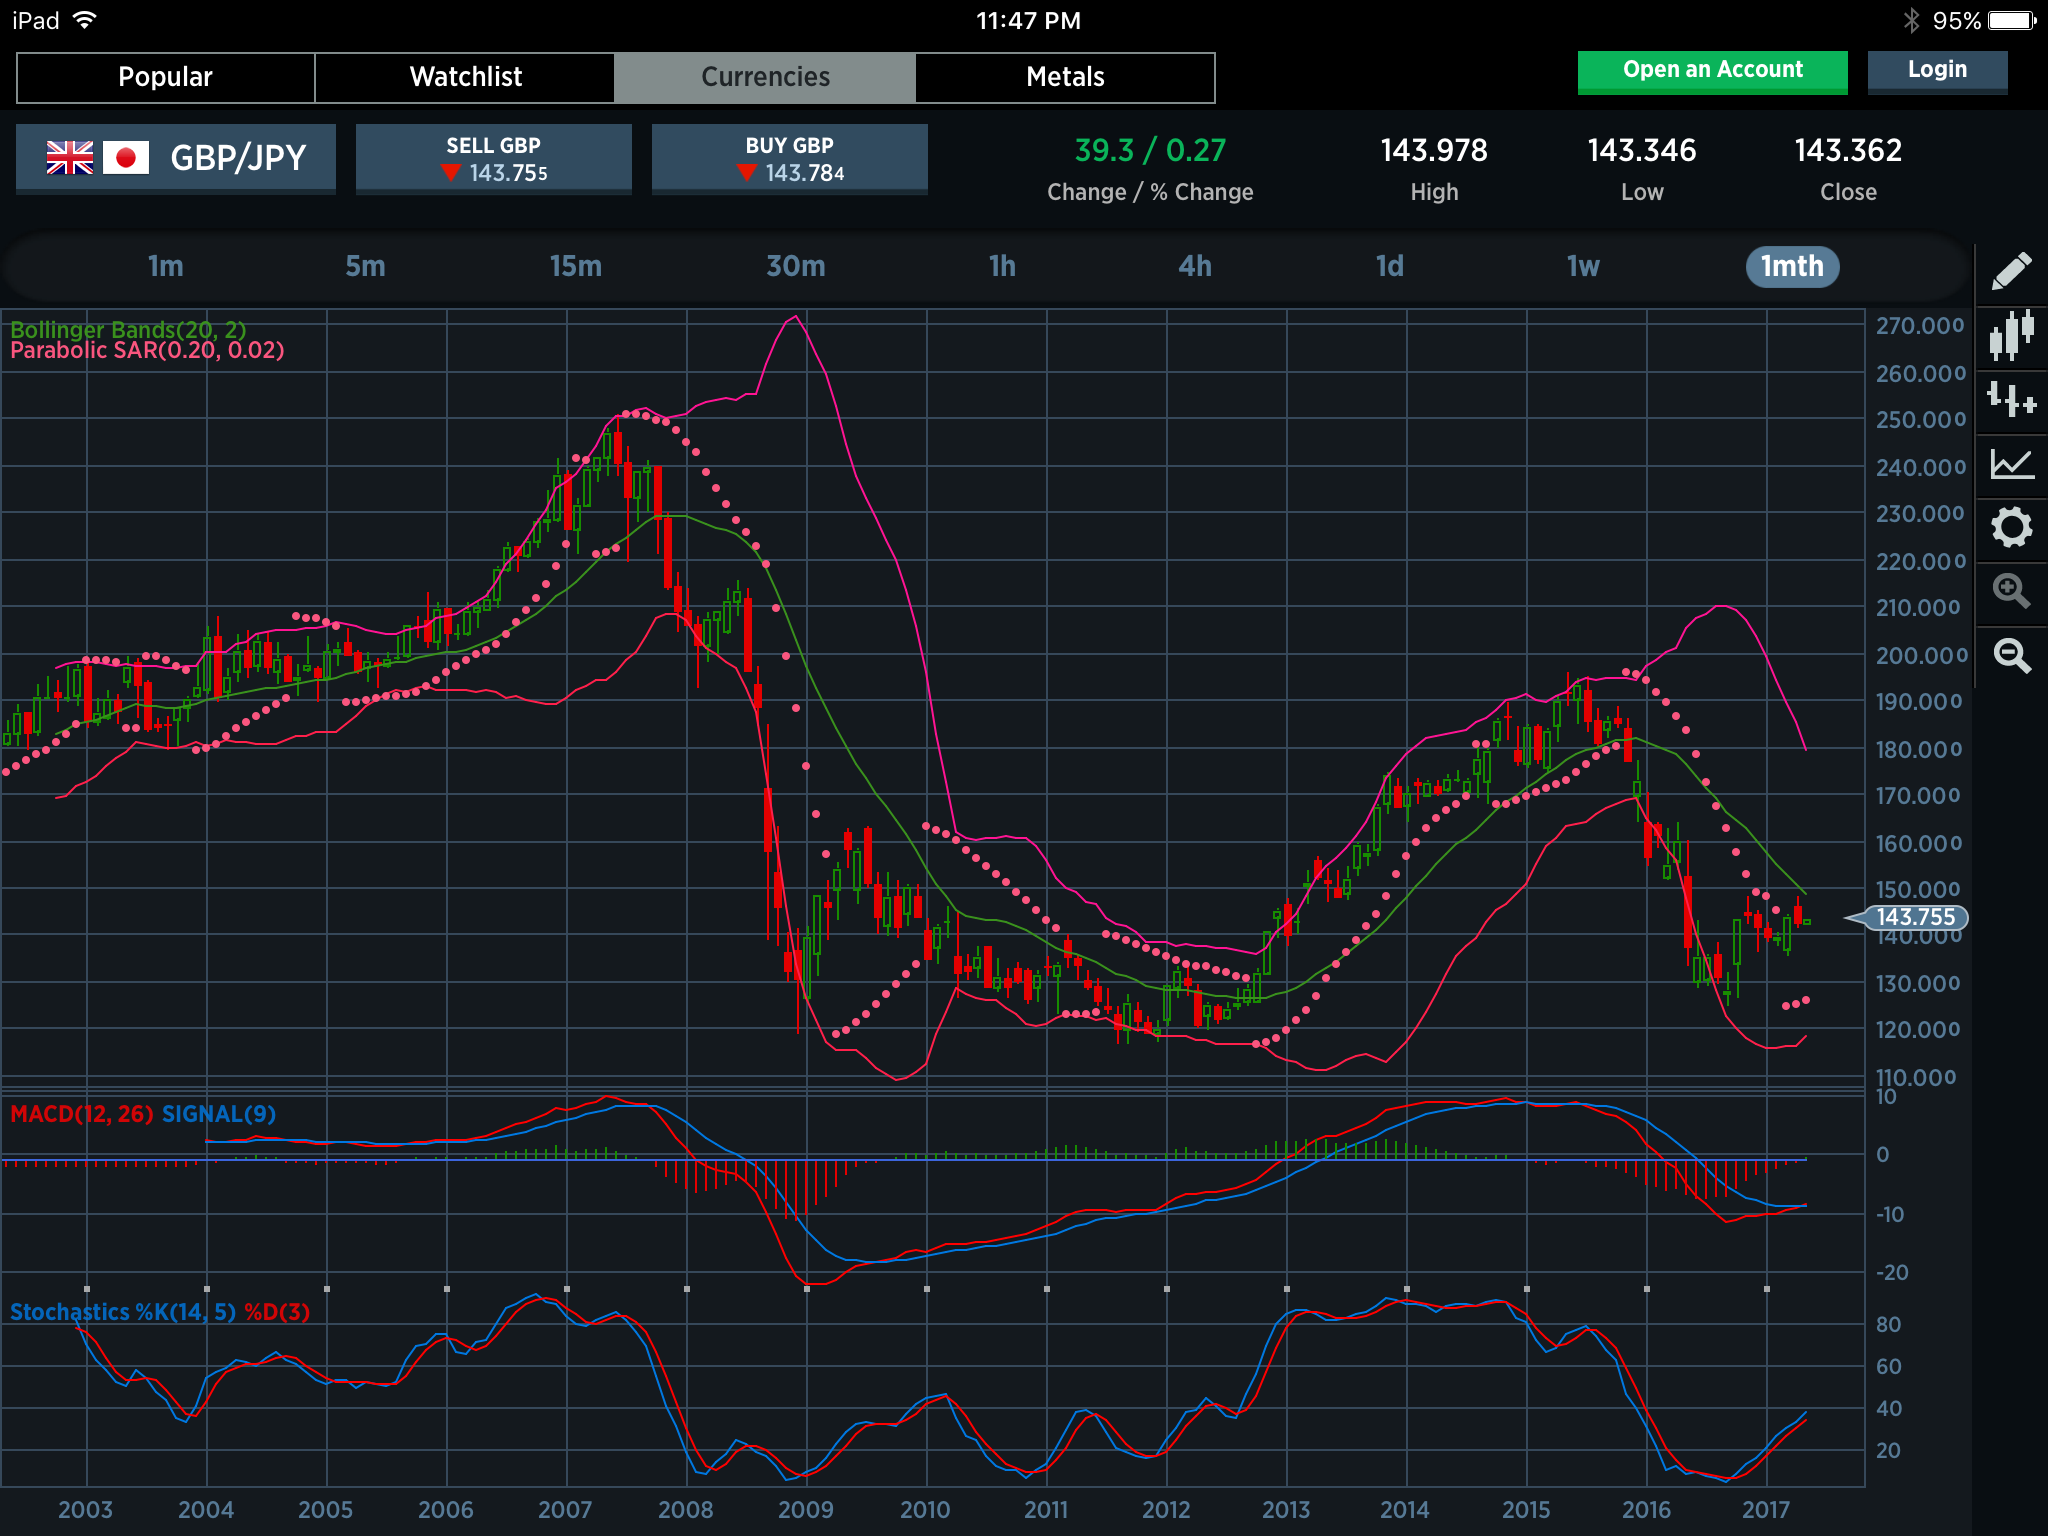The height and width of the screenshot is (1536, 2048).
Task: Tap the 200.000 price axis label
Action: 1921,656
